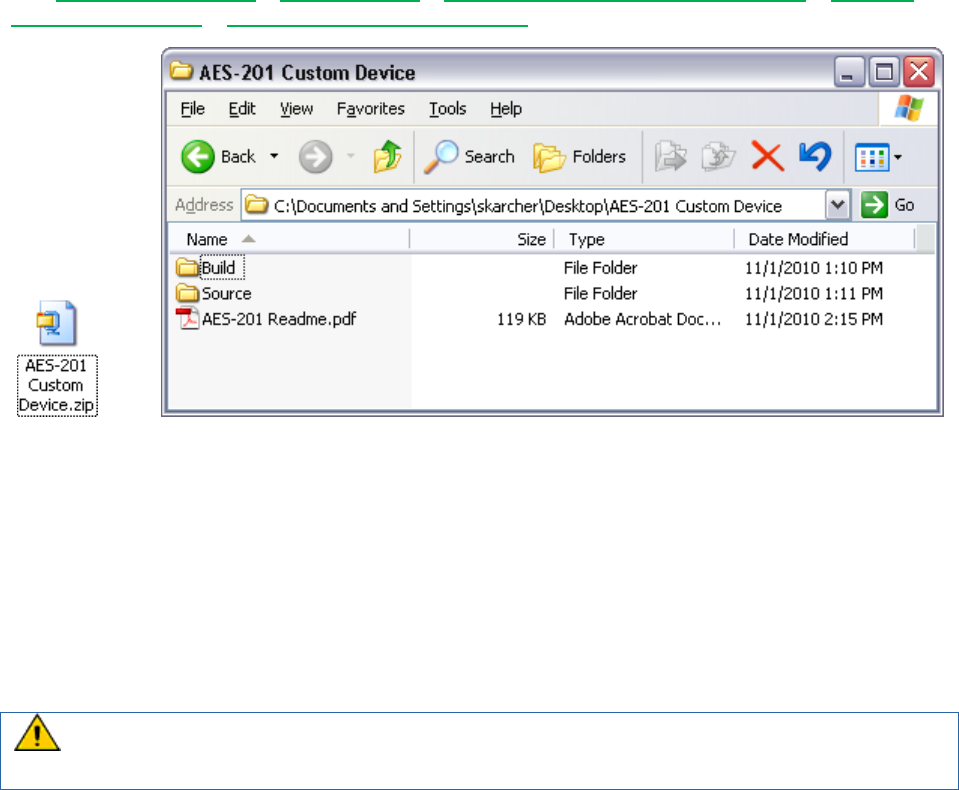Open the File menu
Screen dimensions: 959x790
[193, 109]
